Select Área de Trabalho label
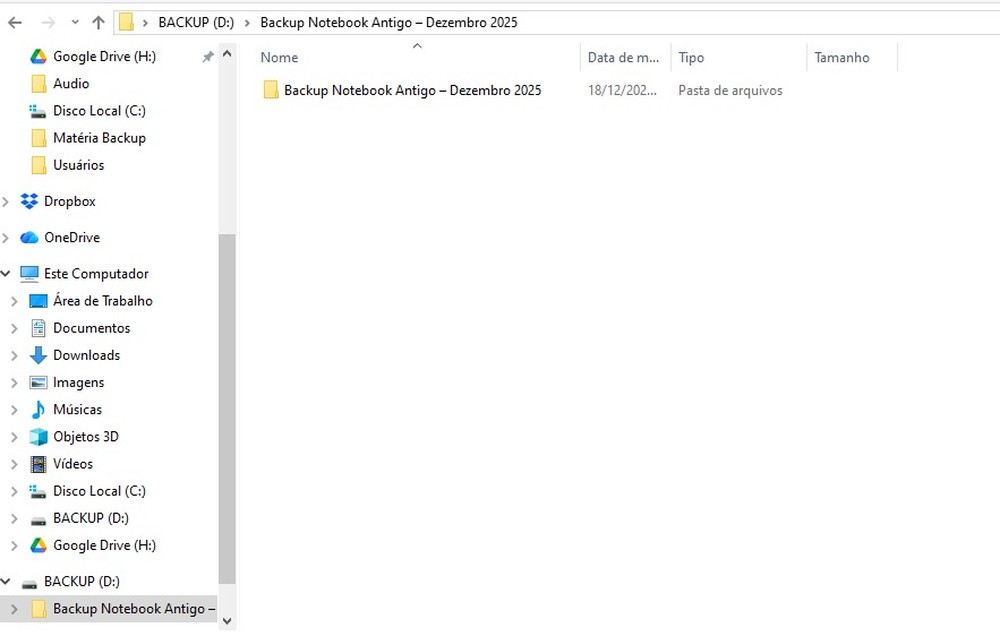 click(x=103, y=300)
